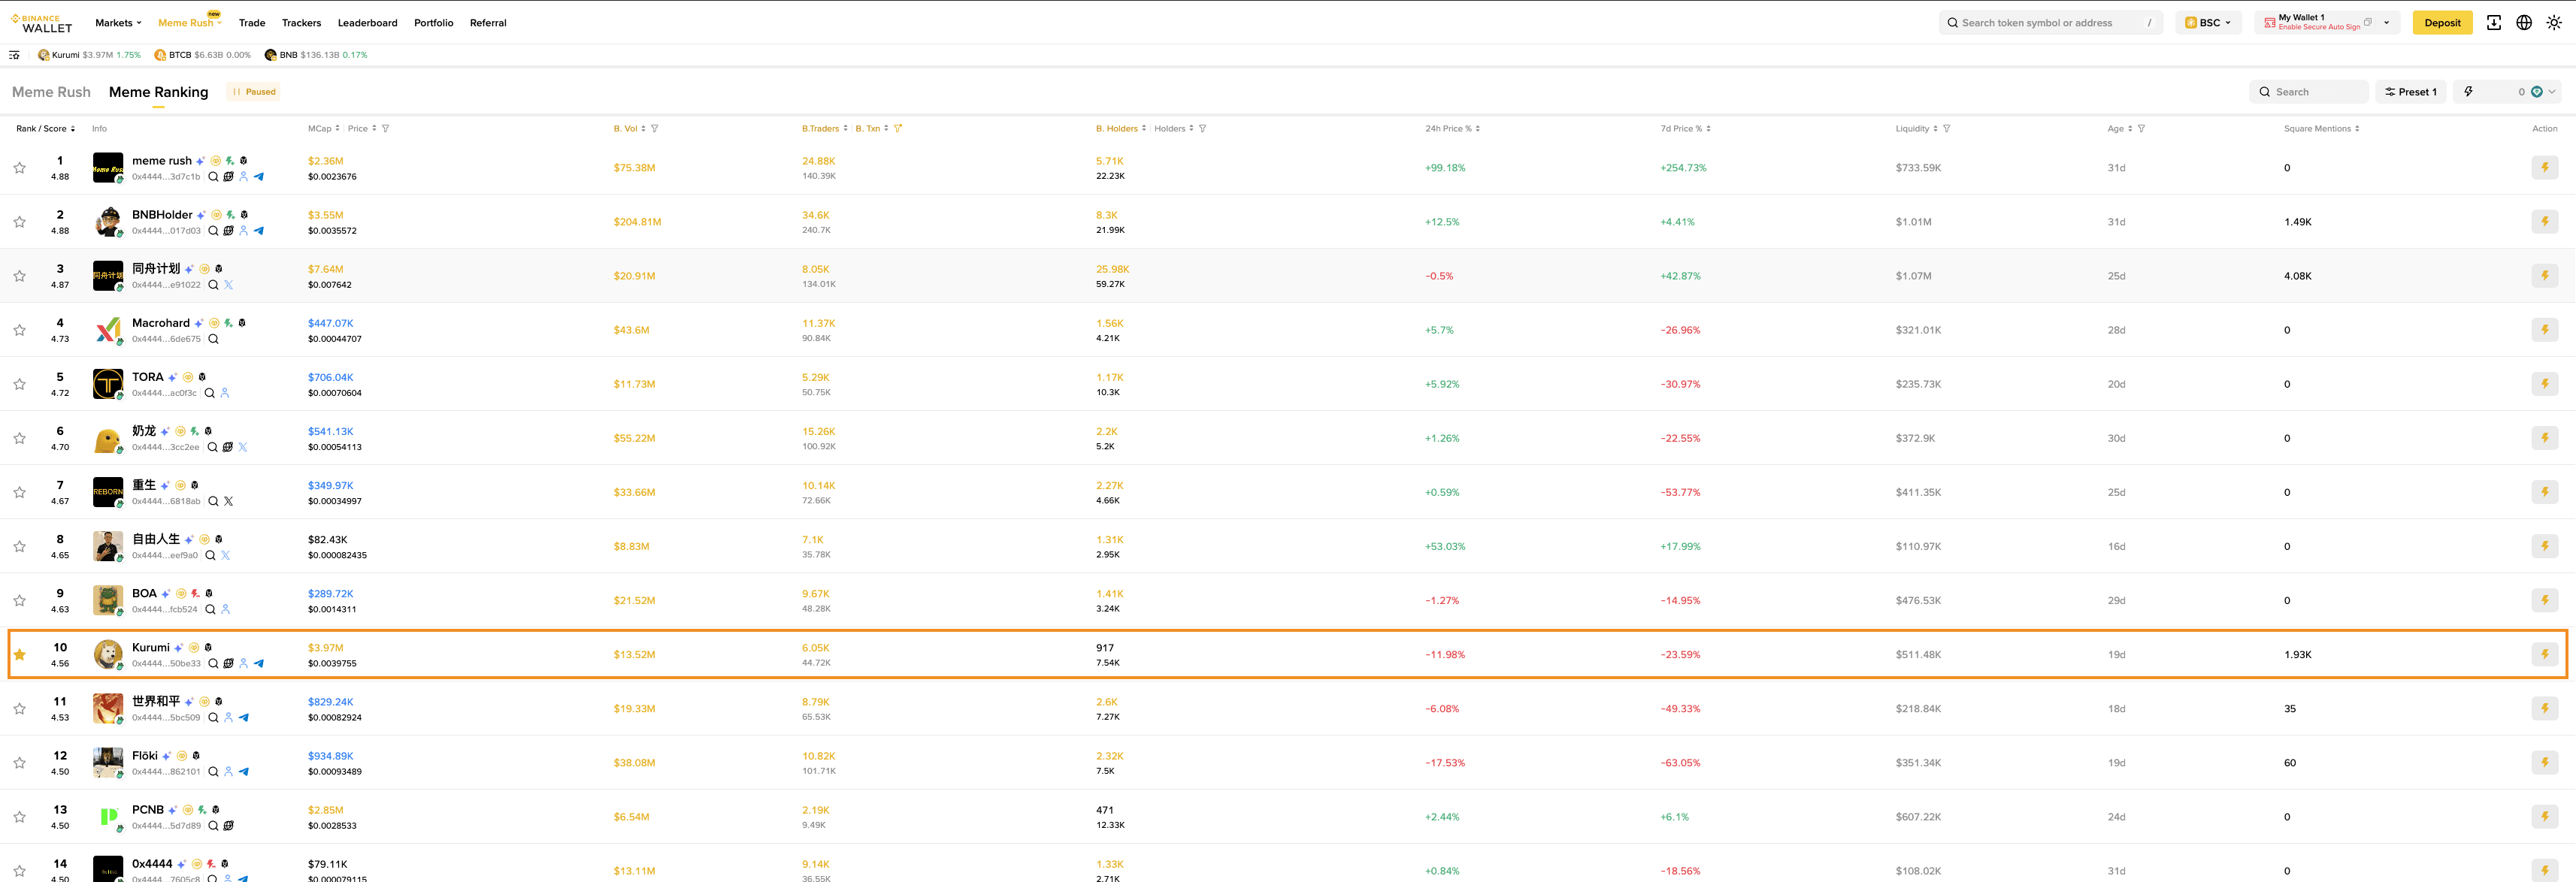Click the quick-buy lightning button for BNBHolder
Viewport: 2576px width, 882px height.
pos(2544,222)
